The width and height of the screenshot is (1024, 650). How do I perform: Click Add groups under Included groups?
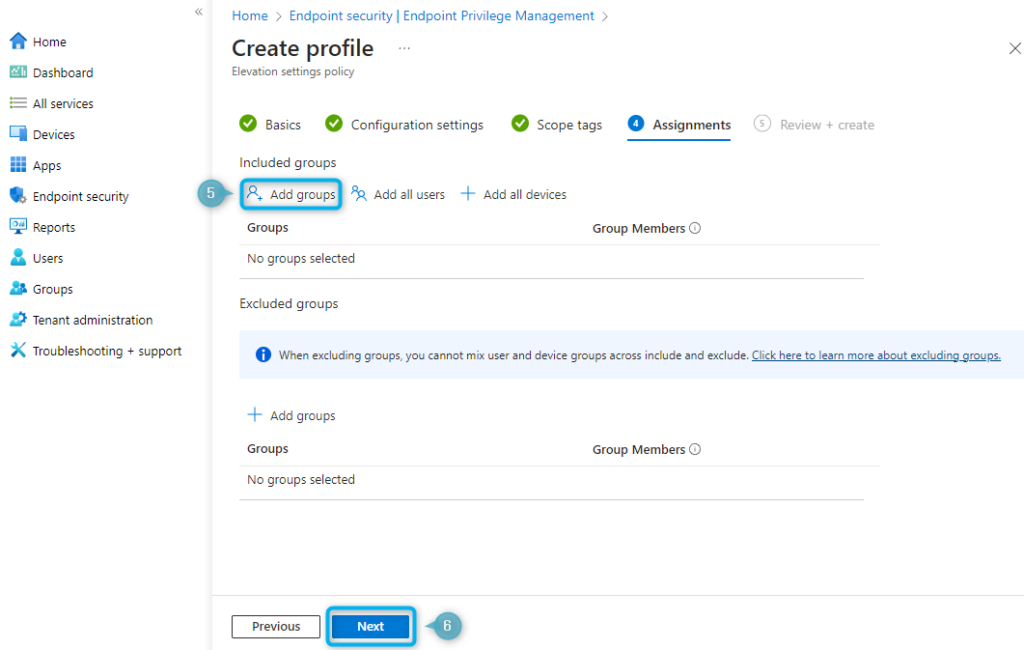click(291, 194)
